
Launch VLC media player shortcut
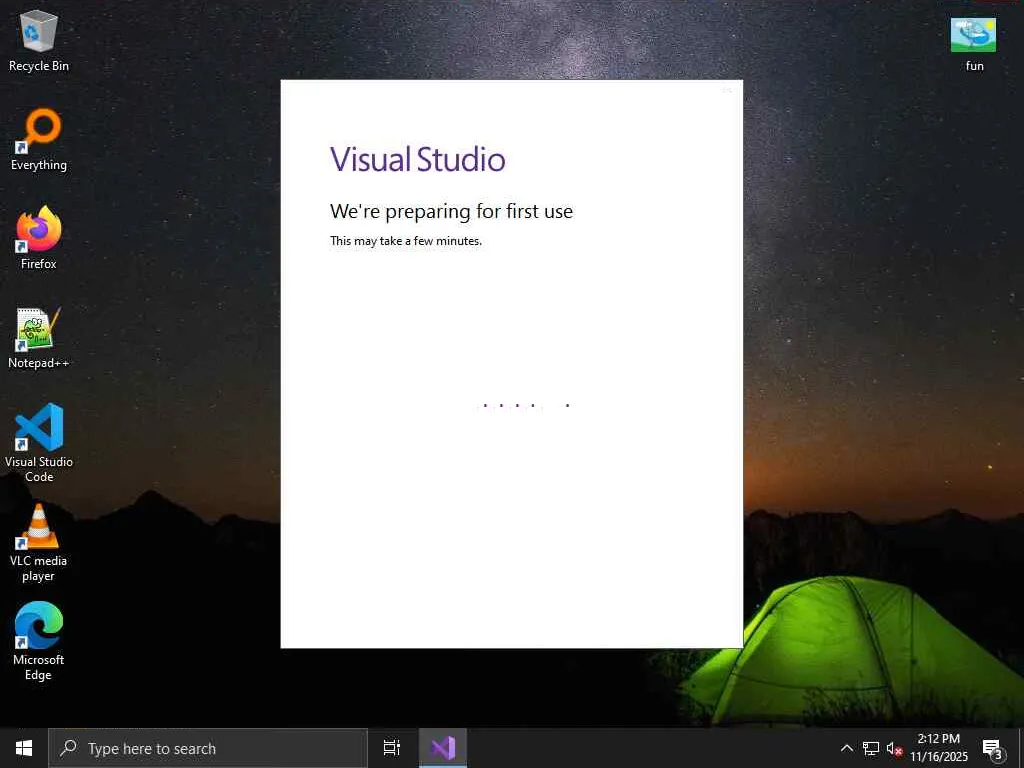[x=39, y=542]
